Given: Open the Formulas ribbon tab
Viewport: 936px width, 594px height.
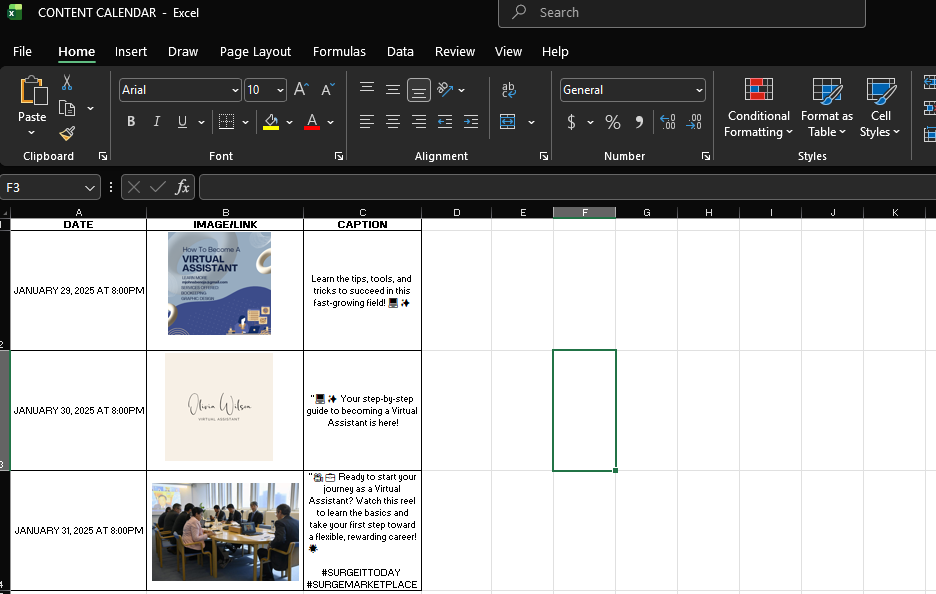Looking at the screenshot, I should tap(339, 52).
